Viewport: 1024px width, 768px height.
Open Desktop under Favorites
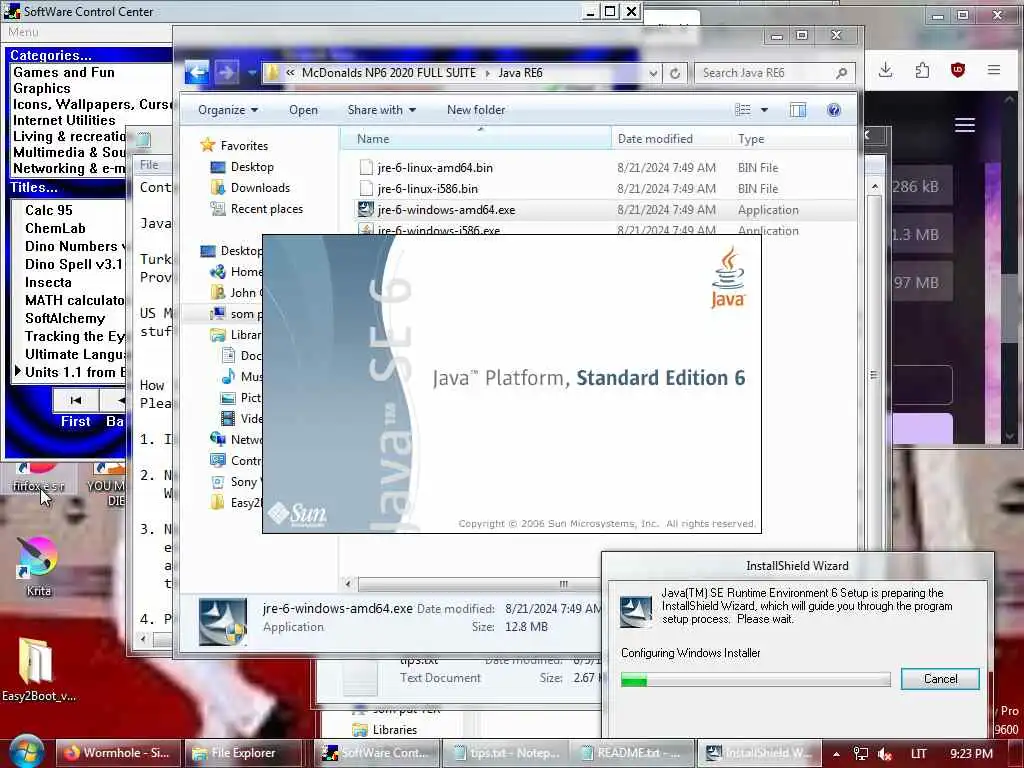tap(252, 167)
